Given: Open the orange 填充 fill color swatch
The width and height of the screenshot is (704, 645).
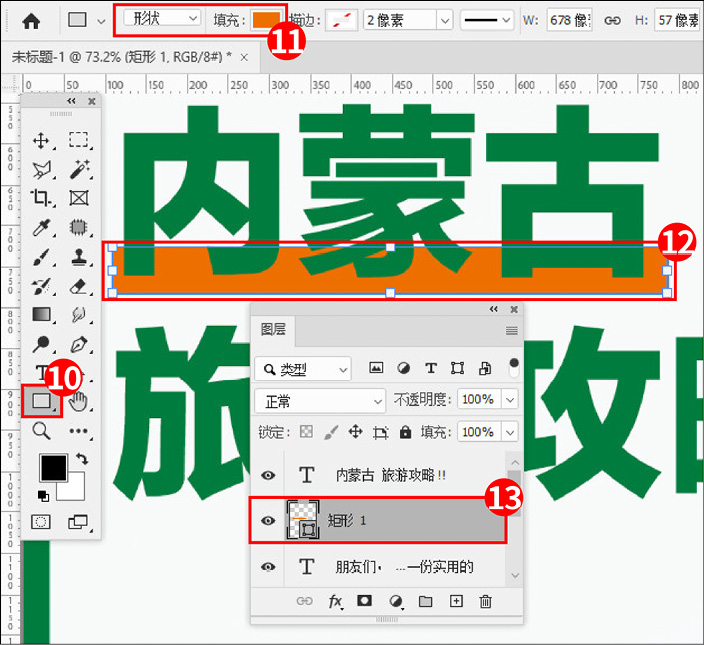Looking at the screenshot, I should (x=266, y=19).
